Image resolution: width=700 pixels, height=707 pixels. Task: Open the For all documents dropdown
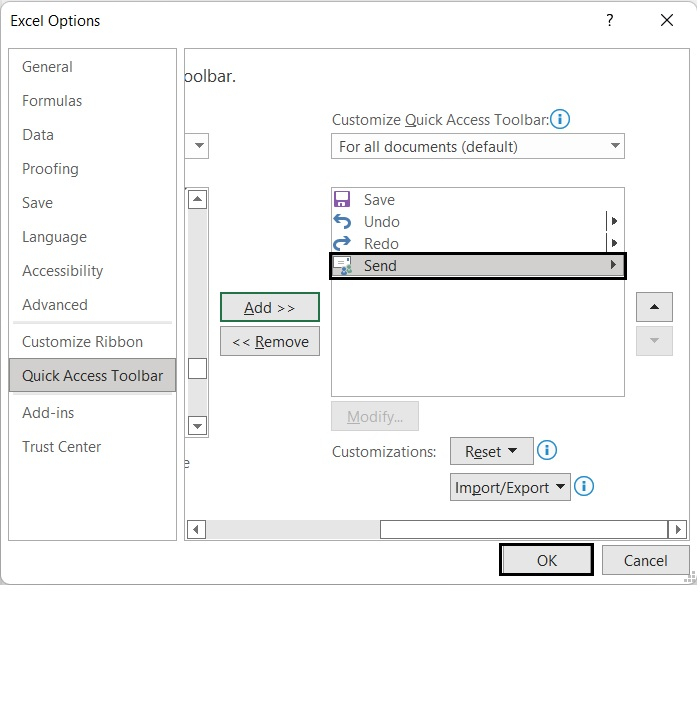click(x=478, y=147)
